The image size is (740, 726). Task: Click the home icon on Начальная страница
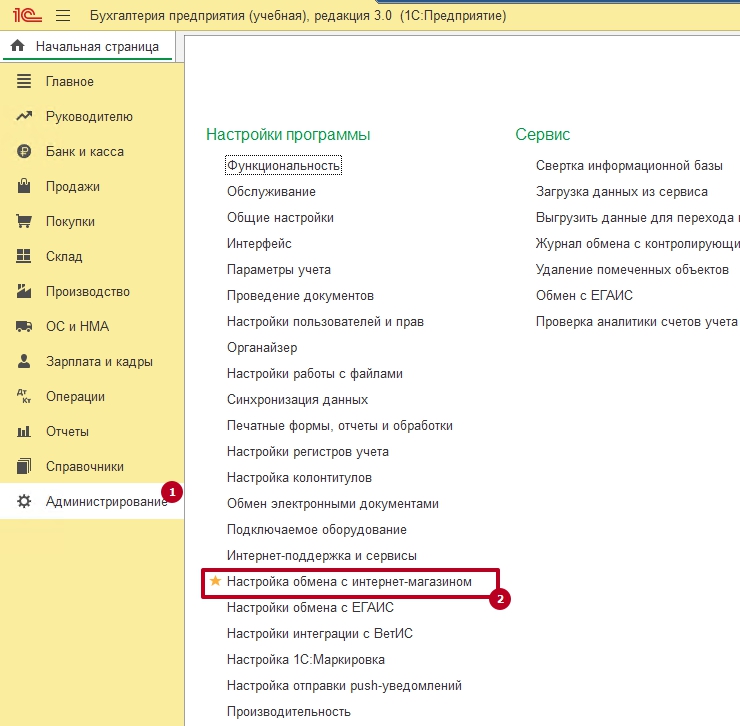[x=18, y=46]
